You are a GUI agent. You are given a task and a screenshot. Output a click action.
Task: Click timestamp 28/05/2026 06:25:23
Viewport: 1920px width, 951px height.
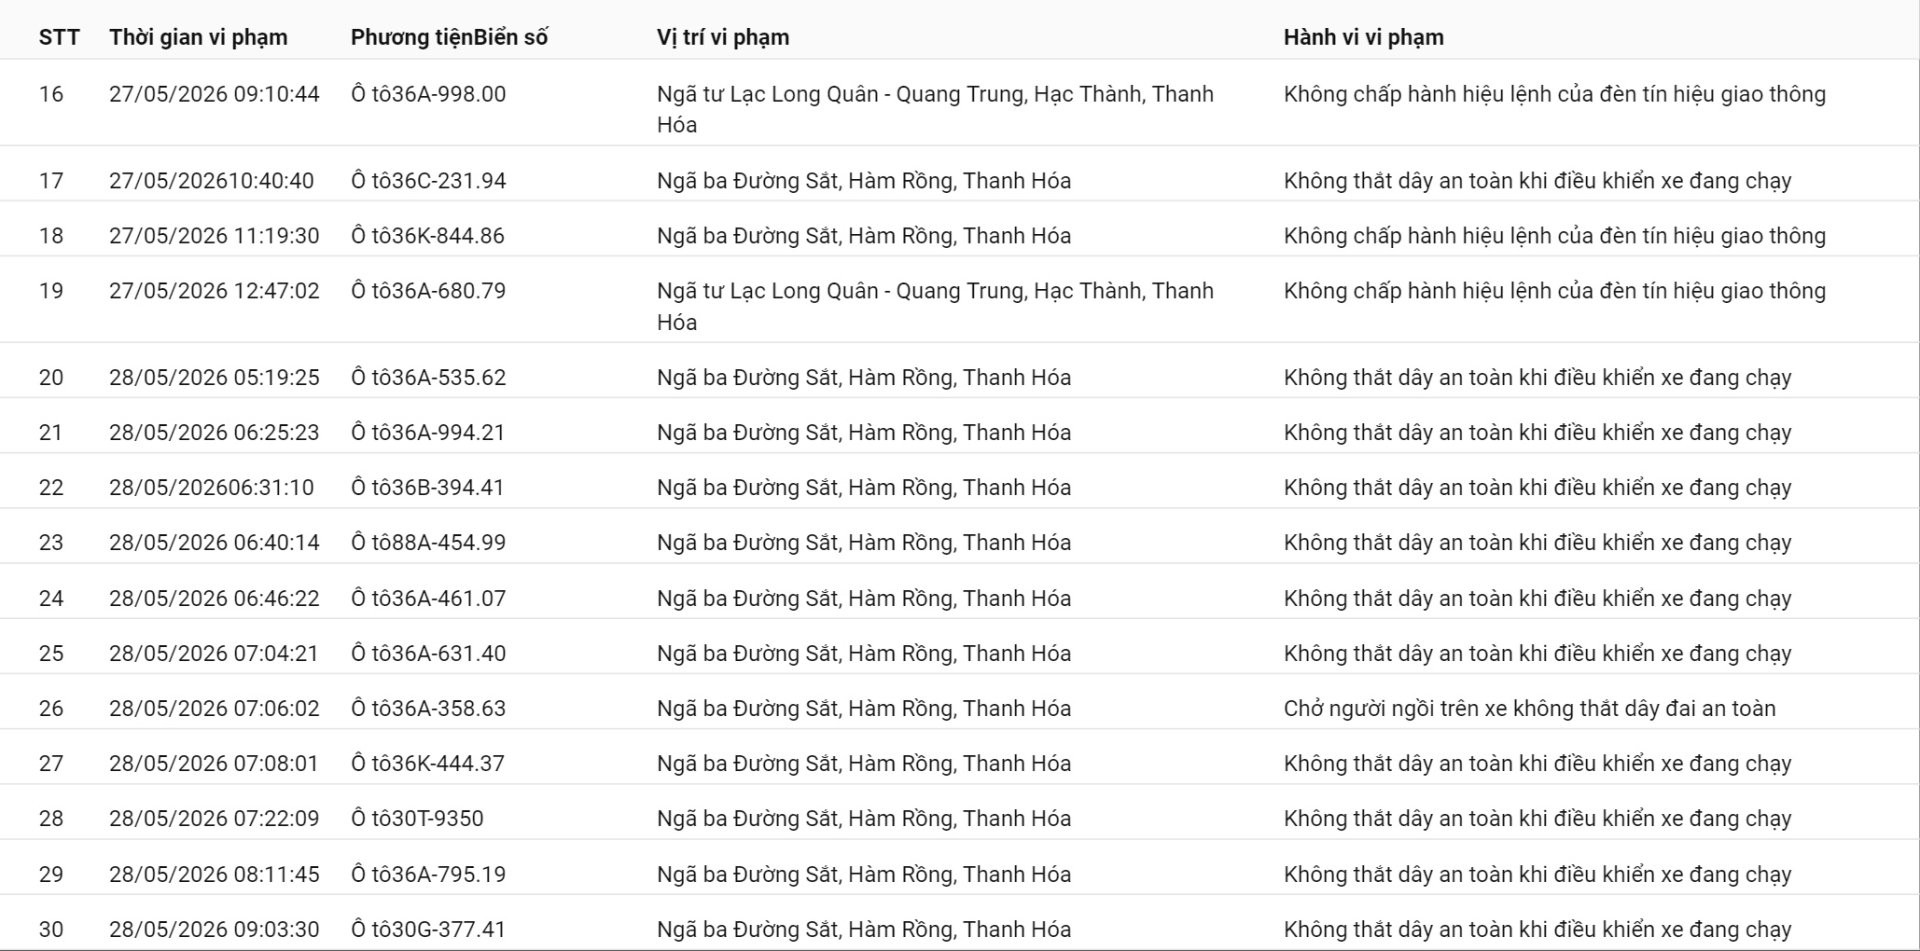click(214, 433)
